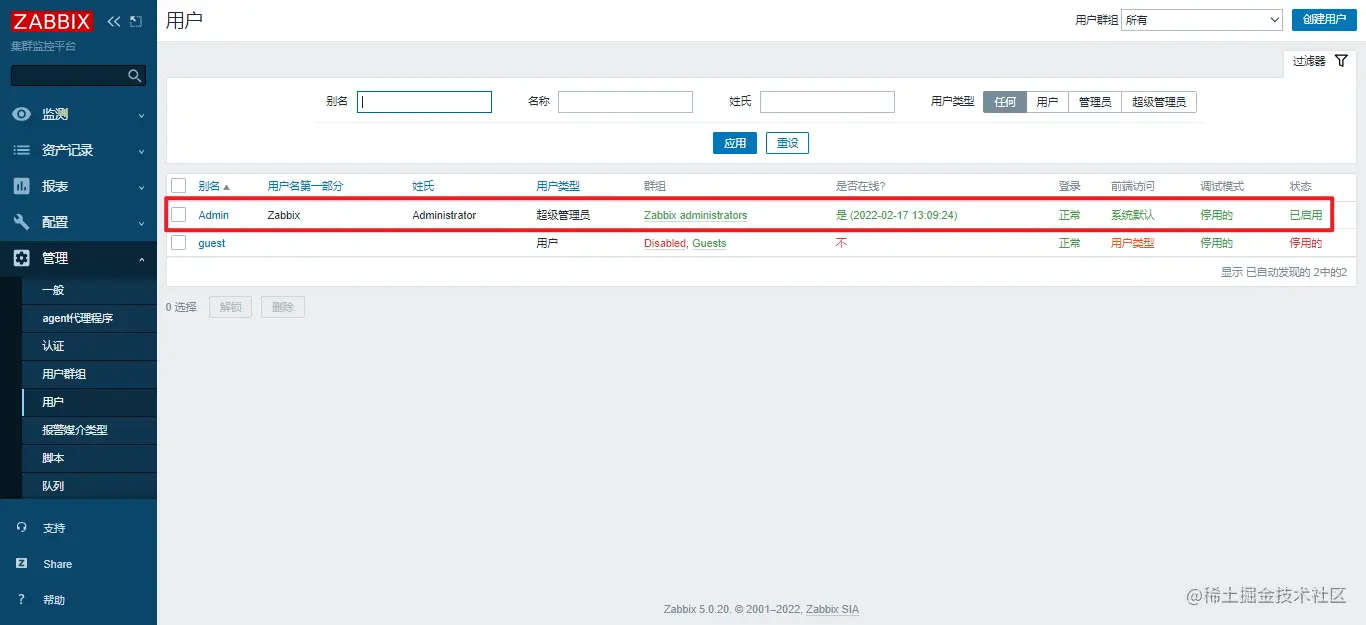Sort by 用户名第一部分 column header
This screenshot has width=1366, height=625.
pyautogui.click(x=305, y=186)
